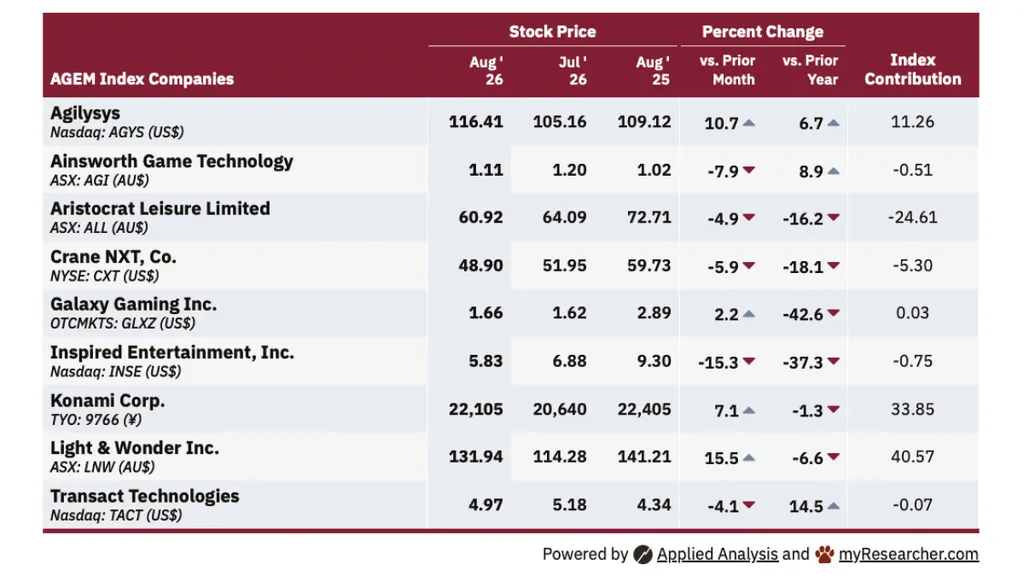Click Konami up arrow vs. prior month
The width and height of the screenshot is (1024, 576).
click(749, 410)
